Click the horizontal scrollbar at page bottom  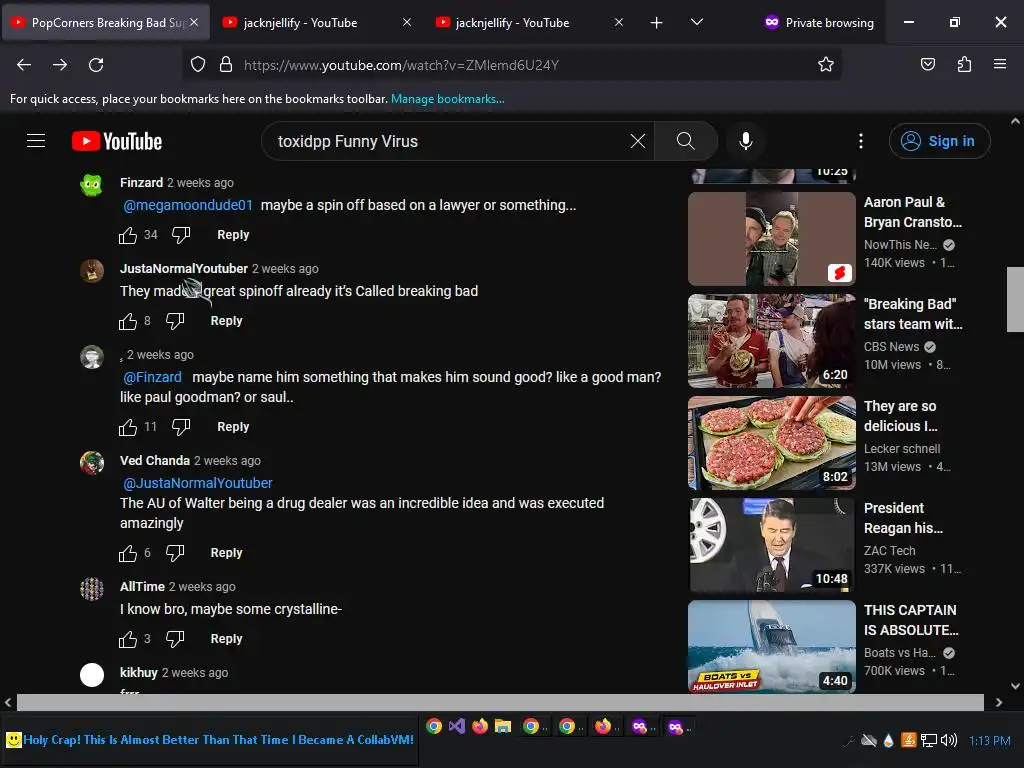tap(500, 702)
